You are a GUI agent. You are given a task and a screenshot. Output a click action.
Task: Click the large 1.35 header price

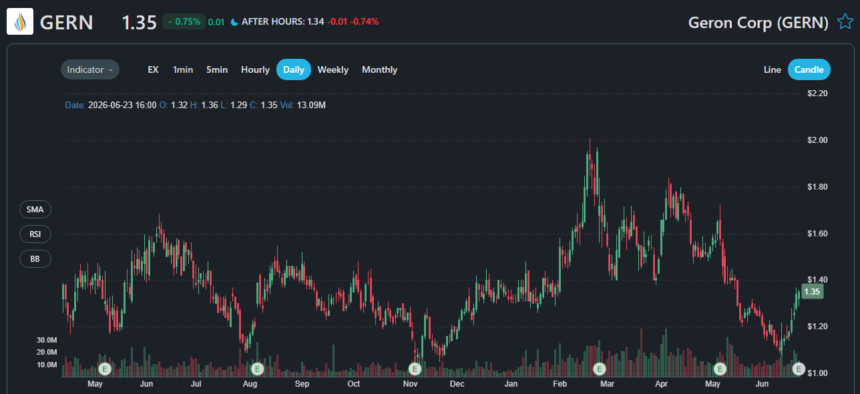click(139, 22)
